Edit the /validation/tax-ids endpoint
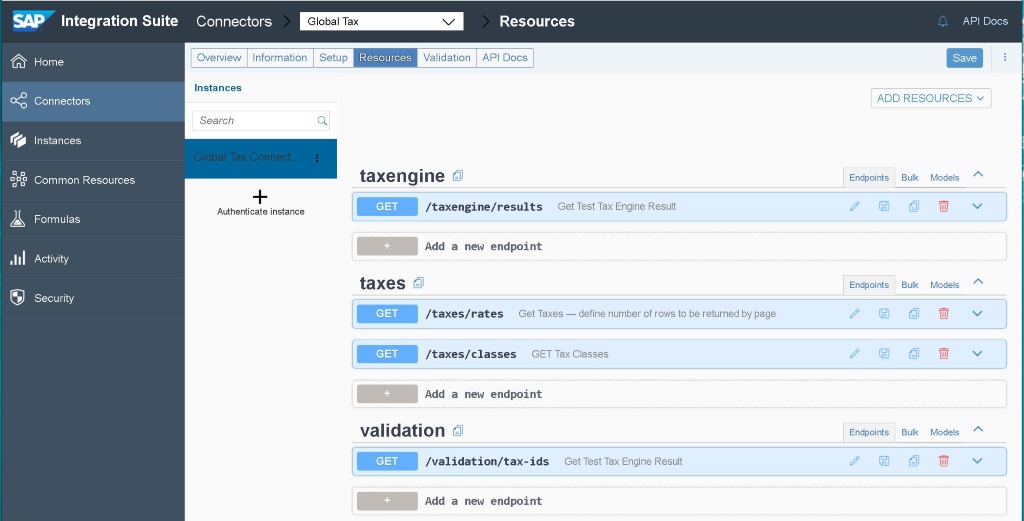Viewport: 1024px width, 521px height. tap(854, 461)
